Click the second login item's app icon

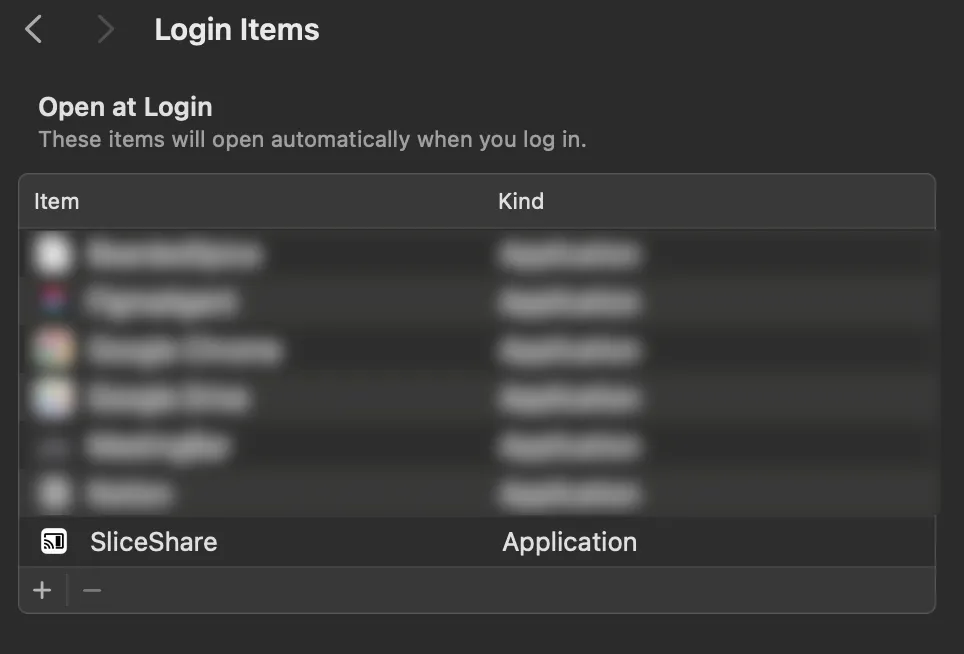click(x=53, y=302)
